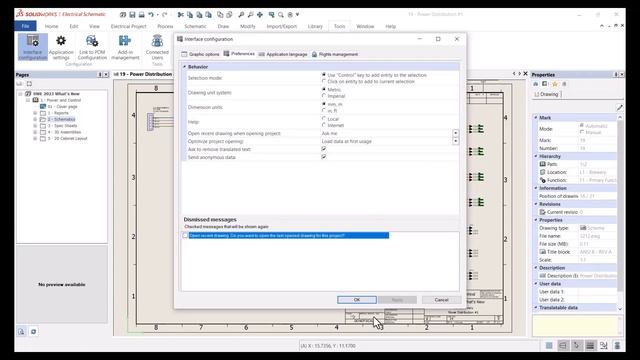
Task: Click the Drawing tab in Properties
Action: [x=547, y=94]
